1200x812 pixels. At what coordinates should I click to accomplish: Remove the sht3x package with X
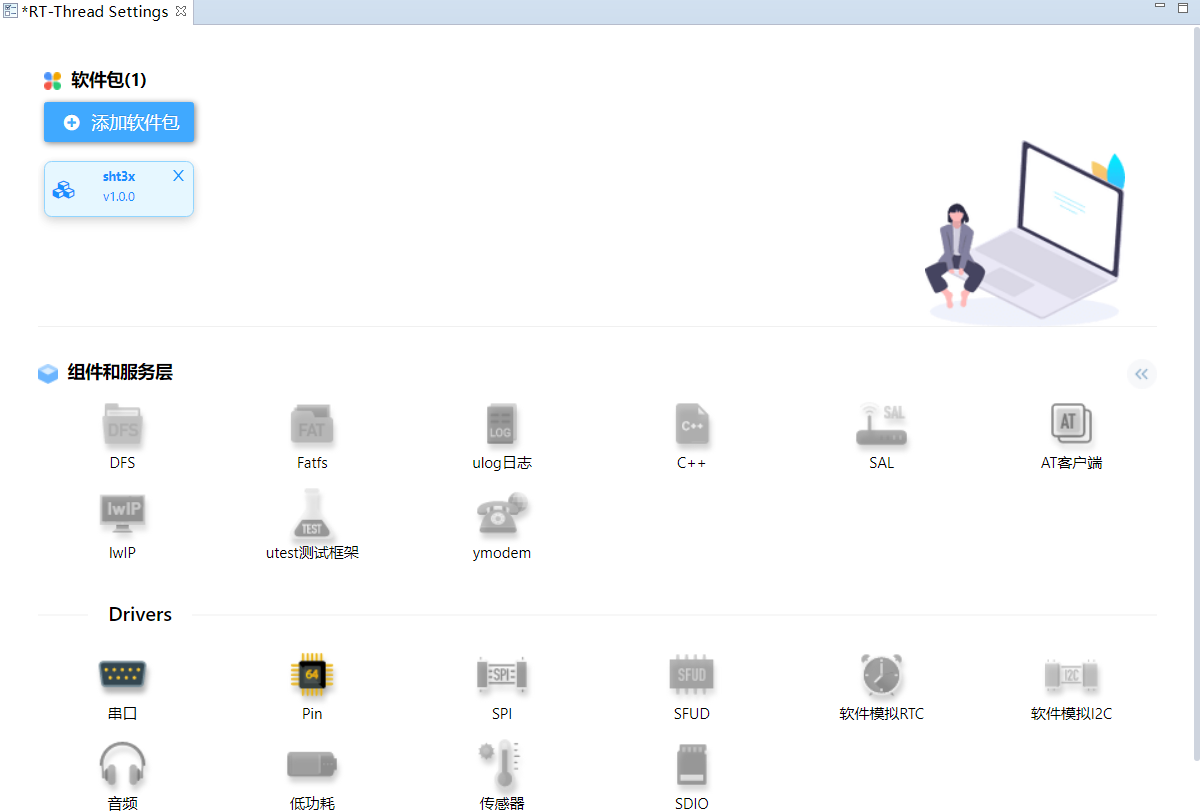[x=178, y=176]
